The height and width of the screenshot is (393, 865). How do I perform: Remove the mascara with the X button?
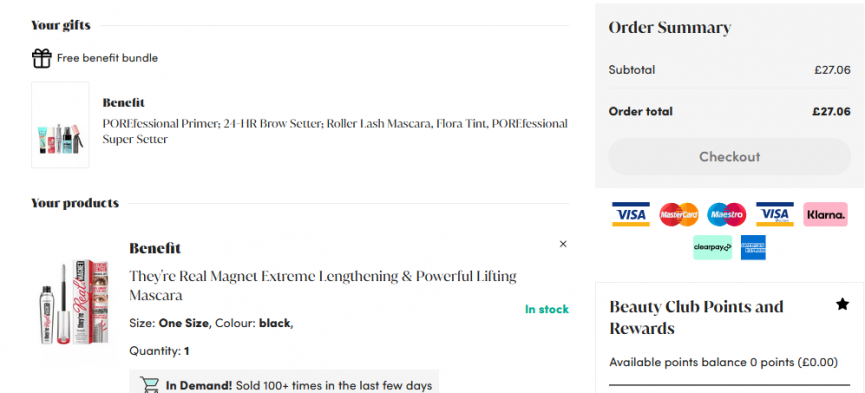coord(563,244)
